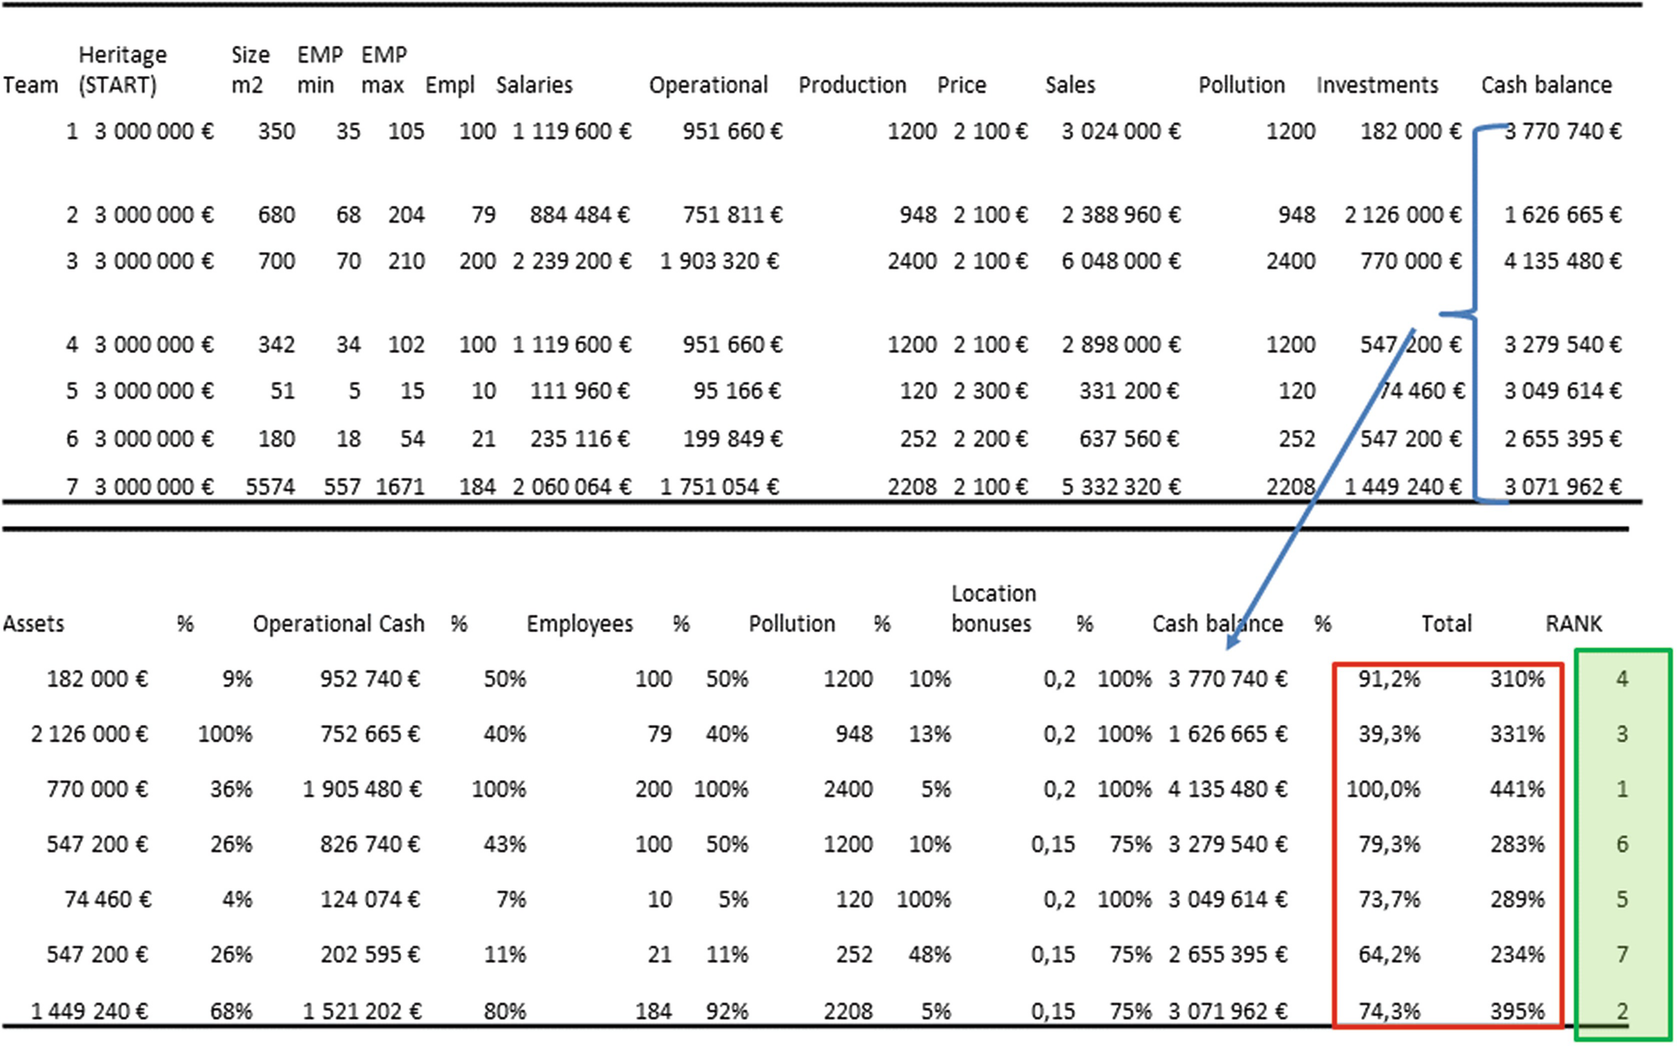
Task: Select the price cell '2 300 €'
Action: click(990, 391)
